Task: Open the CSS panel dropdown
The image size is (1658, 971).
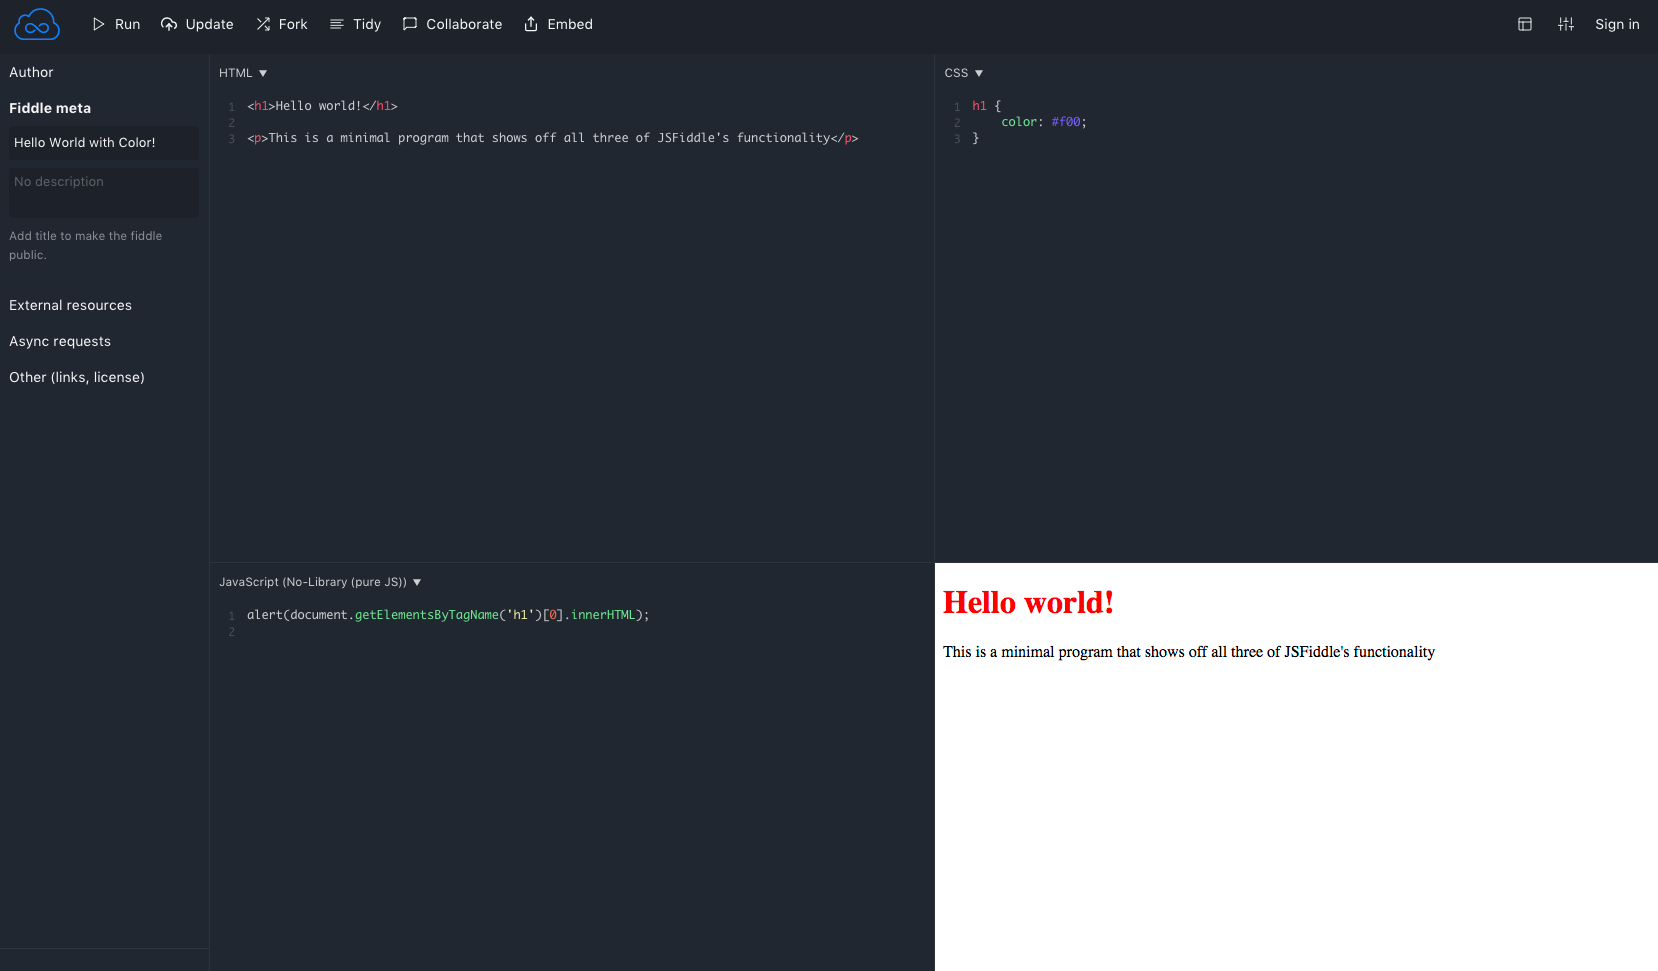Action: tap(964, 73)
